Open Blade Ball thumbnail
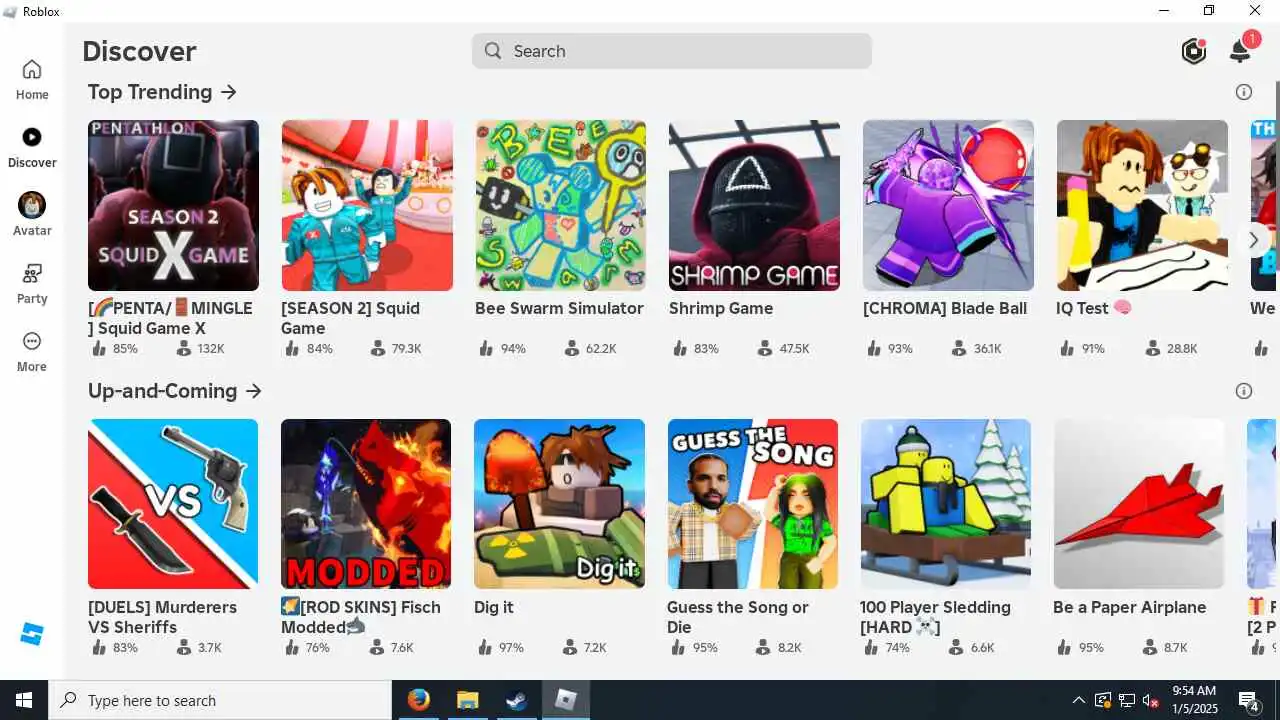This screenshot has height=720, width=1280. point(948,205)
